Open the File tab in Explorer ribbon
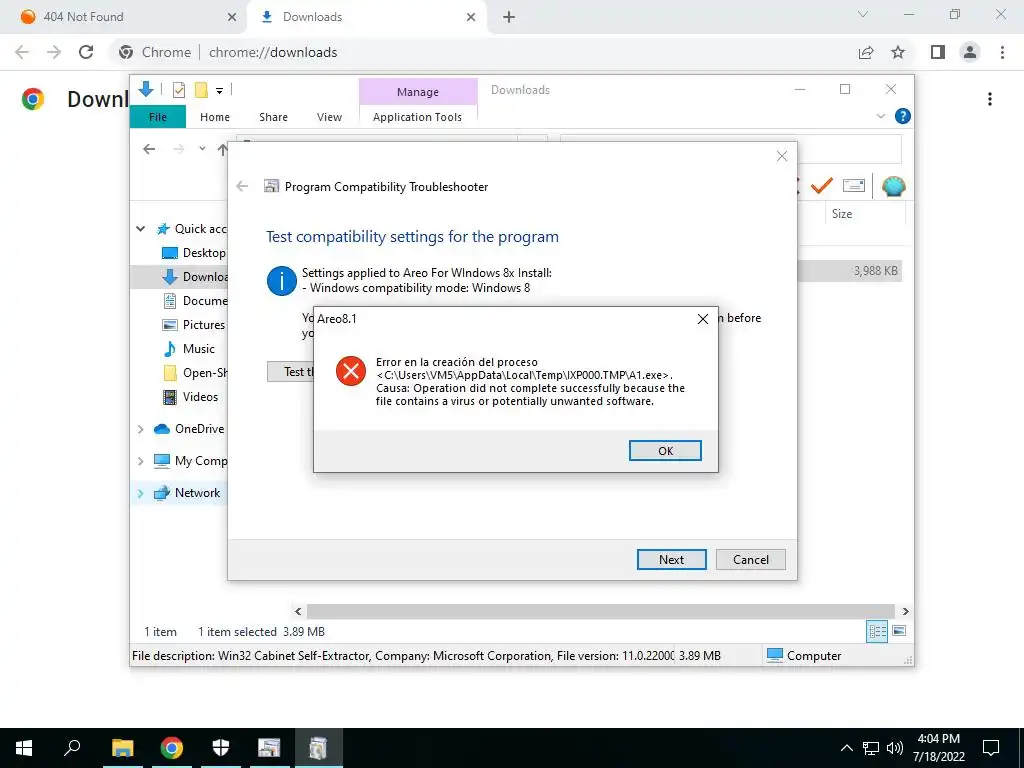 (x=158, y=117)
